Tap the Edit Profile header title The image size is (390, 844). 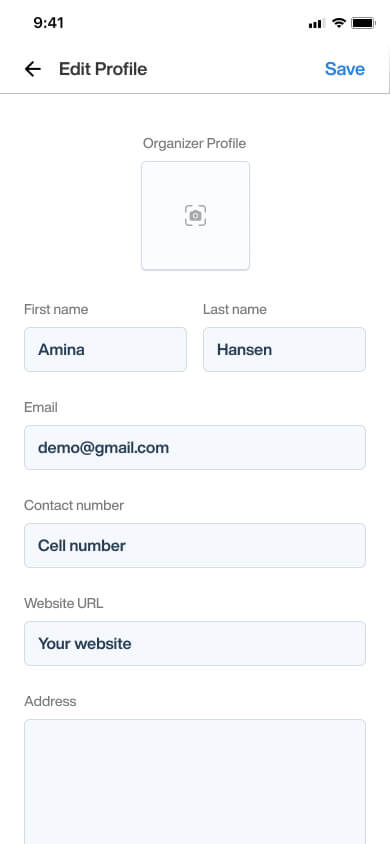(x=103, y=69)
